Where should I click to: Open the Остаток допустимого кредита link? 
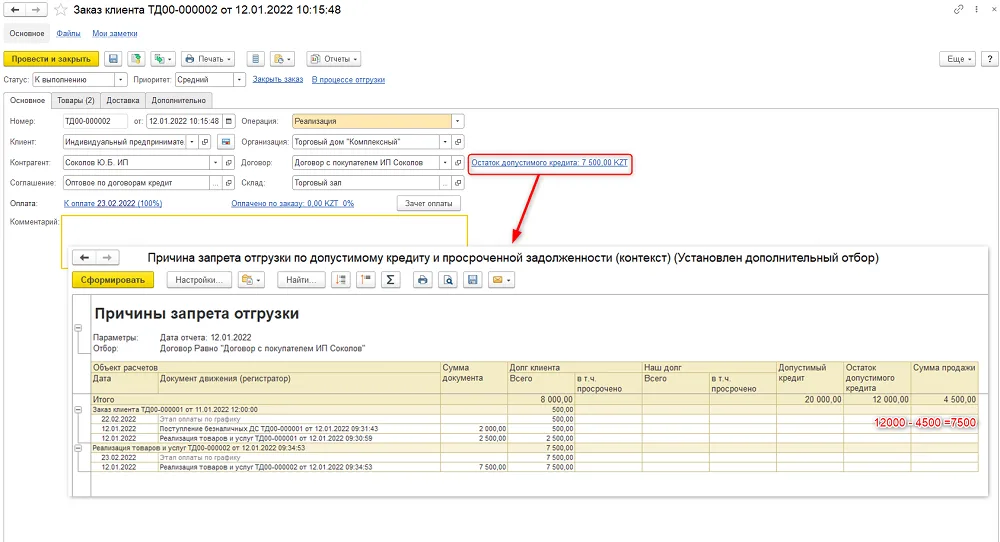coord(549,163)
